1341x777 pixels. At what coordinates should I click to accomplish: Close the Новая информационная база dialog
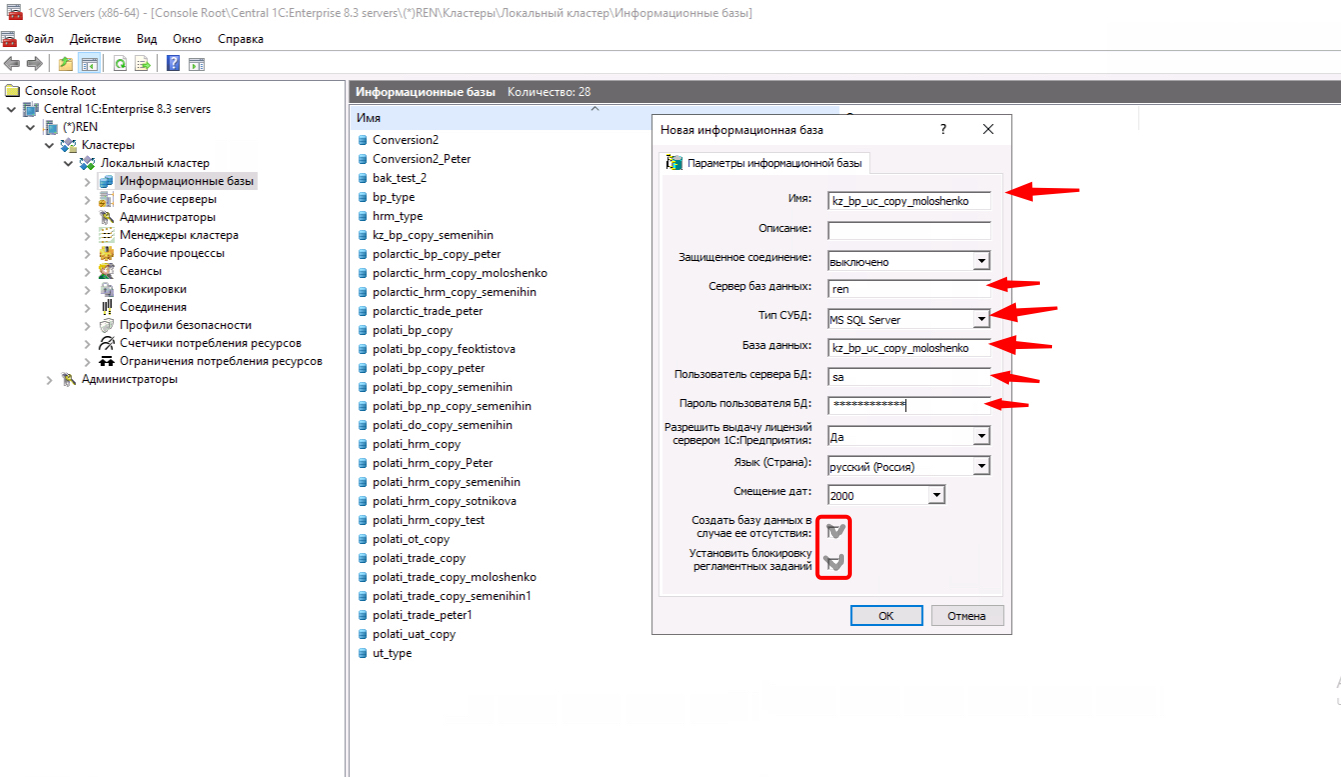point(989,130)
